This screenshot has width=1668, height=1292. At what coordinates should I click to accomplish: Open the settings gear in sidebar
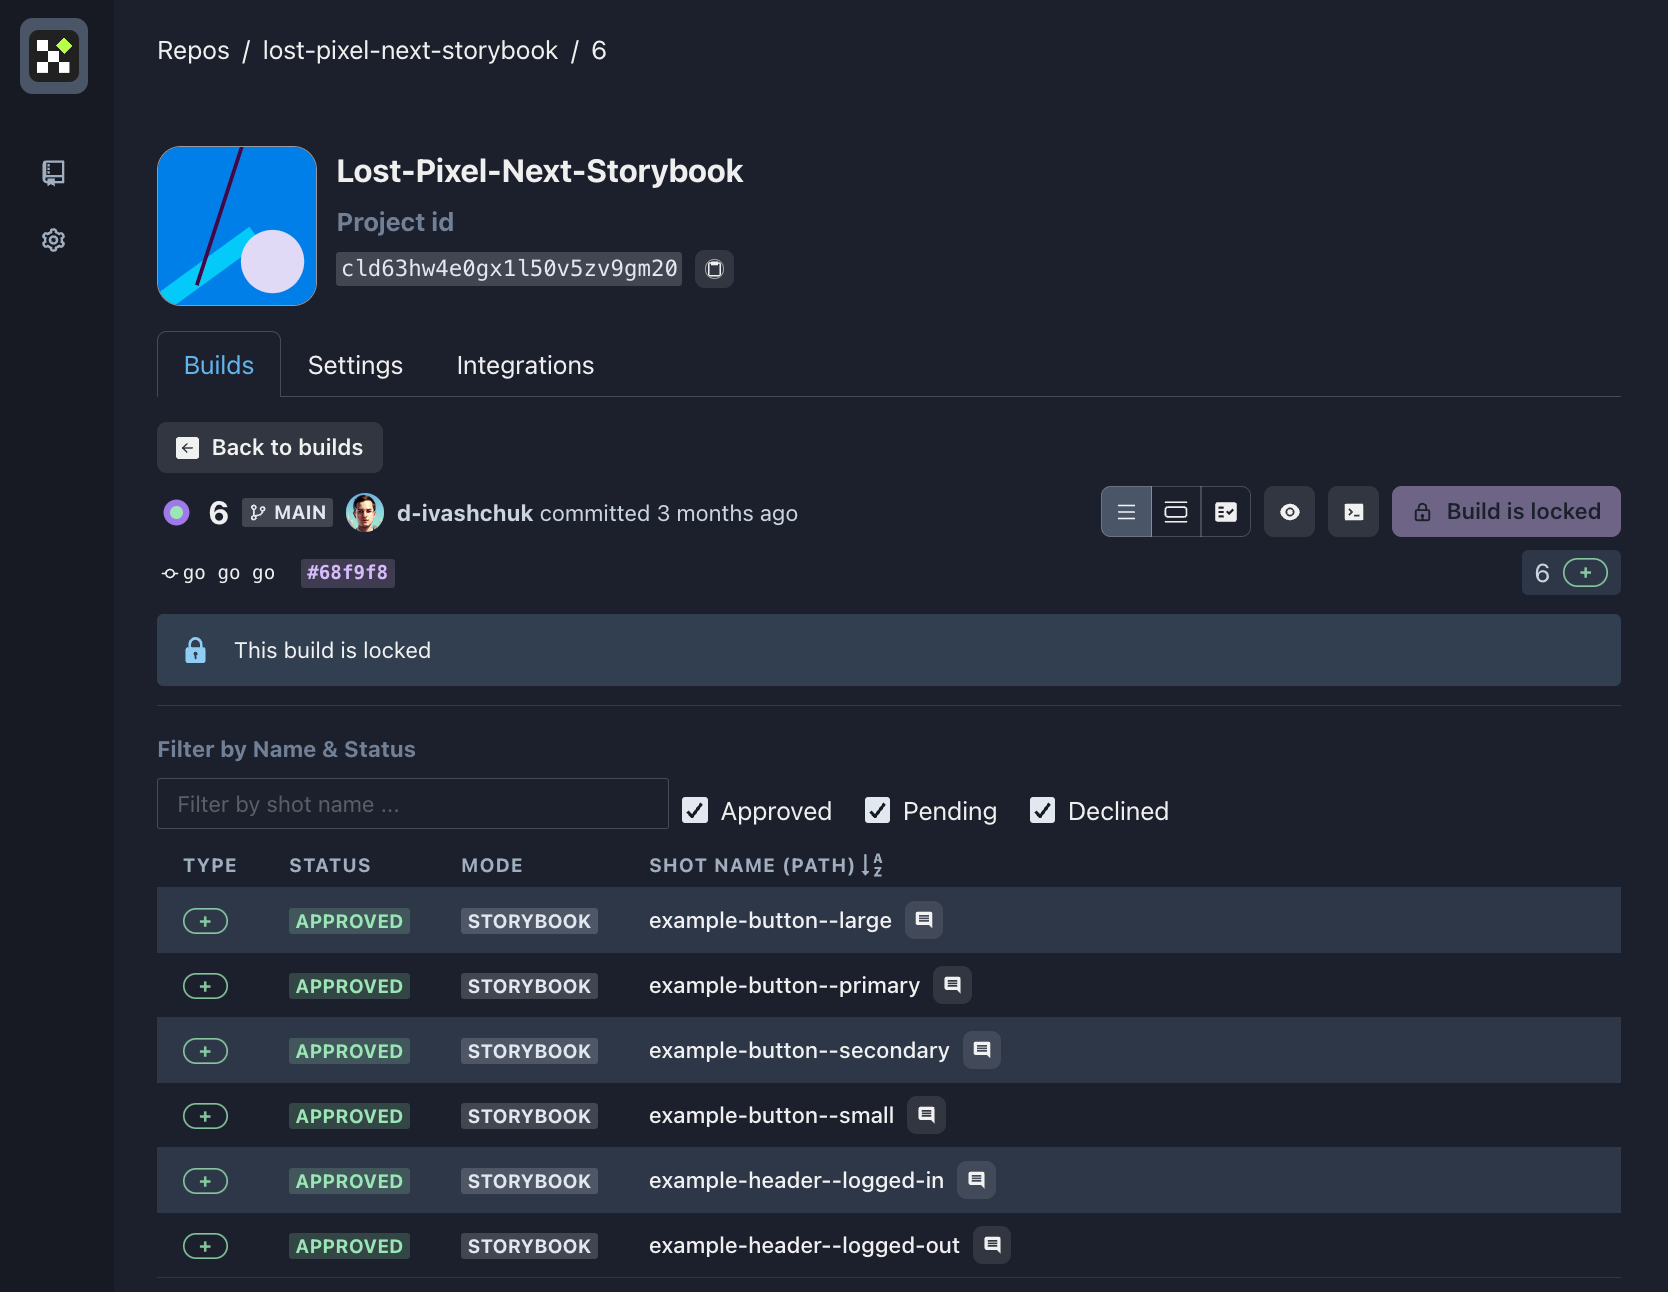point(54,240)
